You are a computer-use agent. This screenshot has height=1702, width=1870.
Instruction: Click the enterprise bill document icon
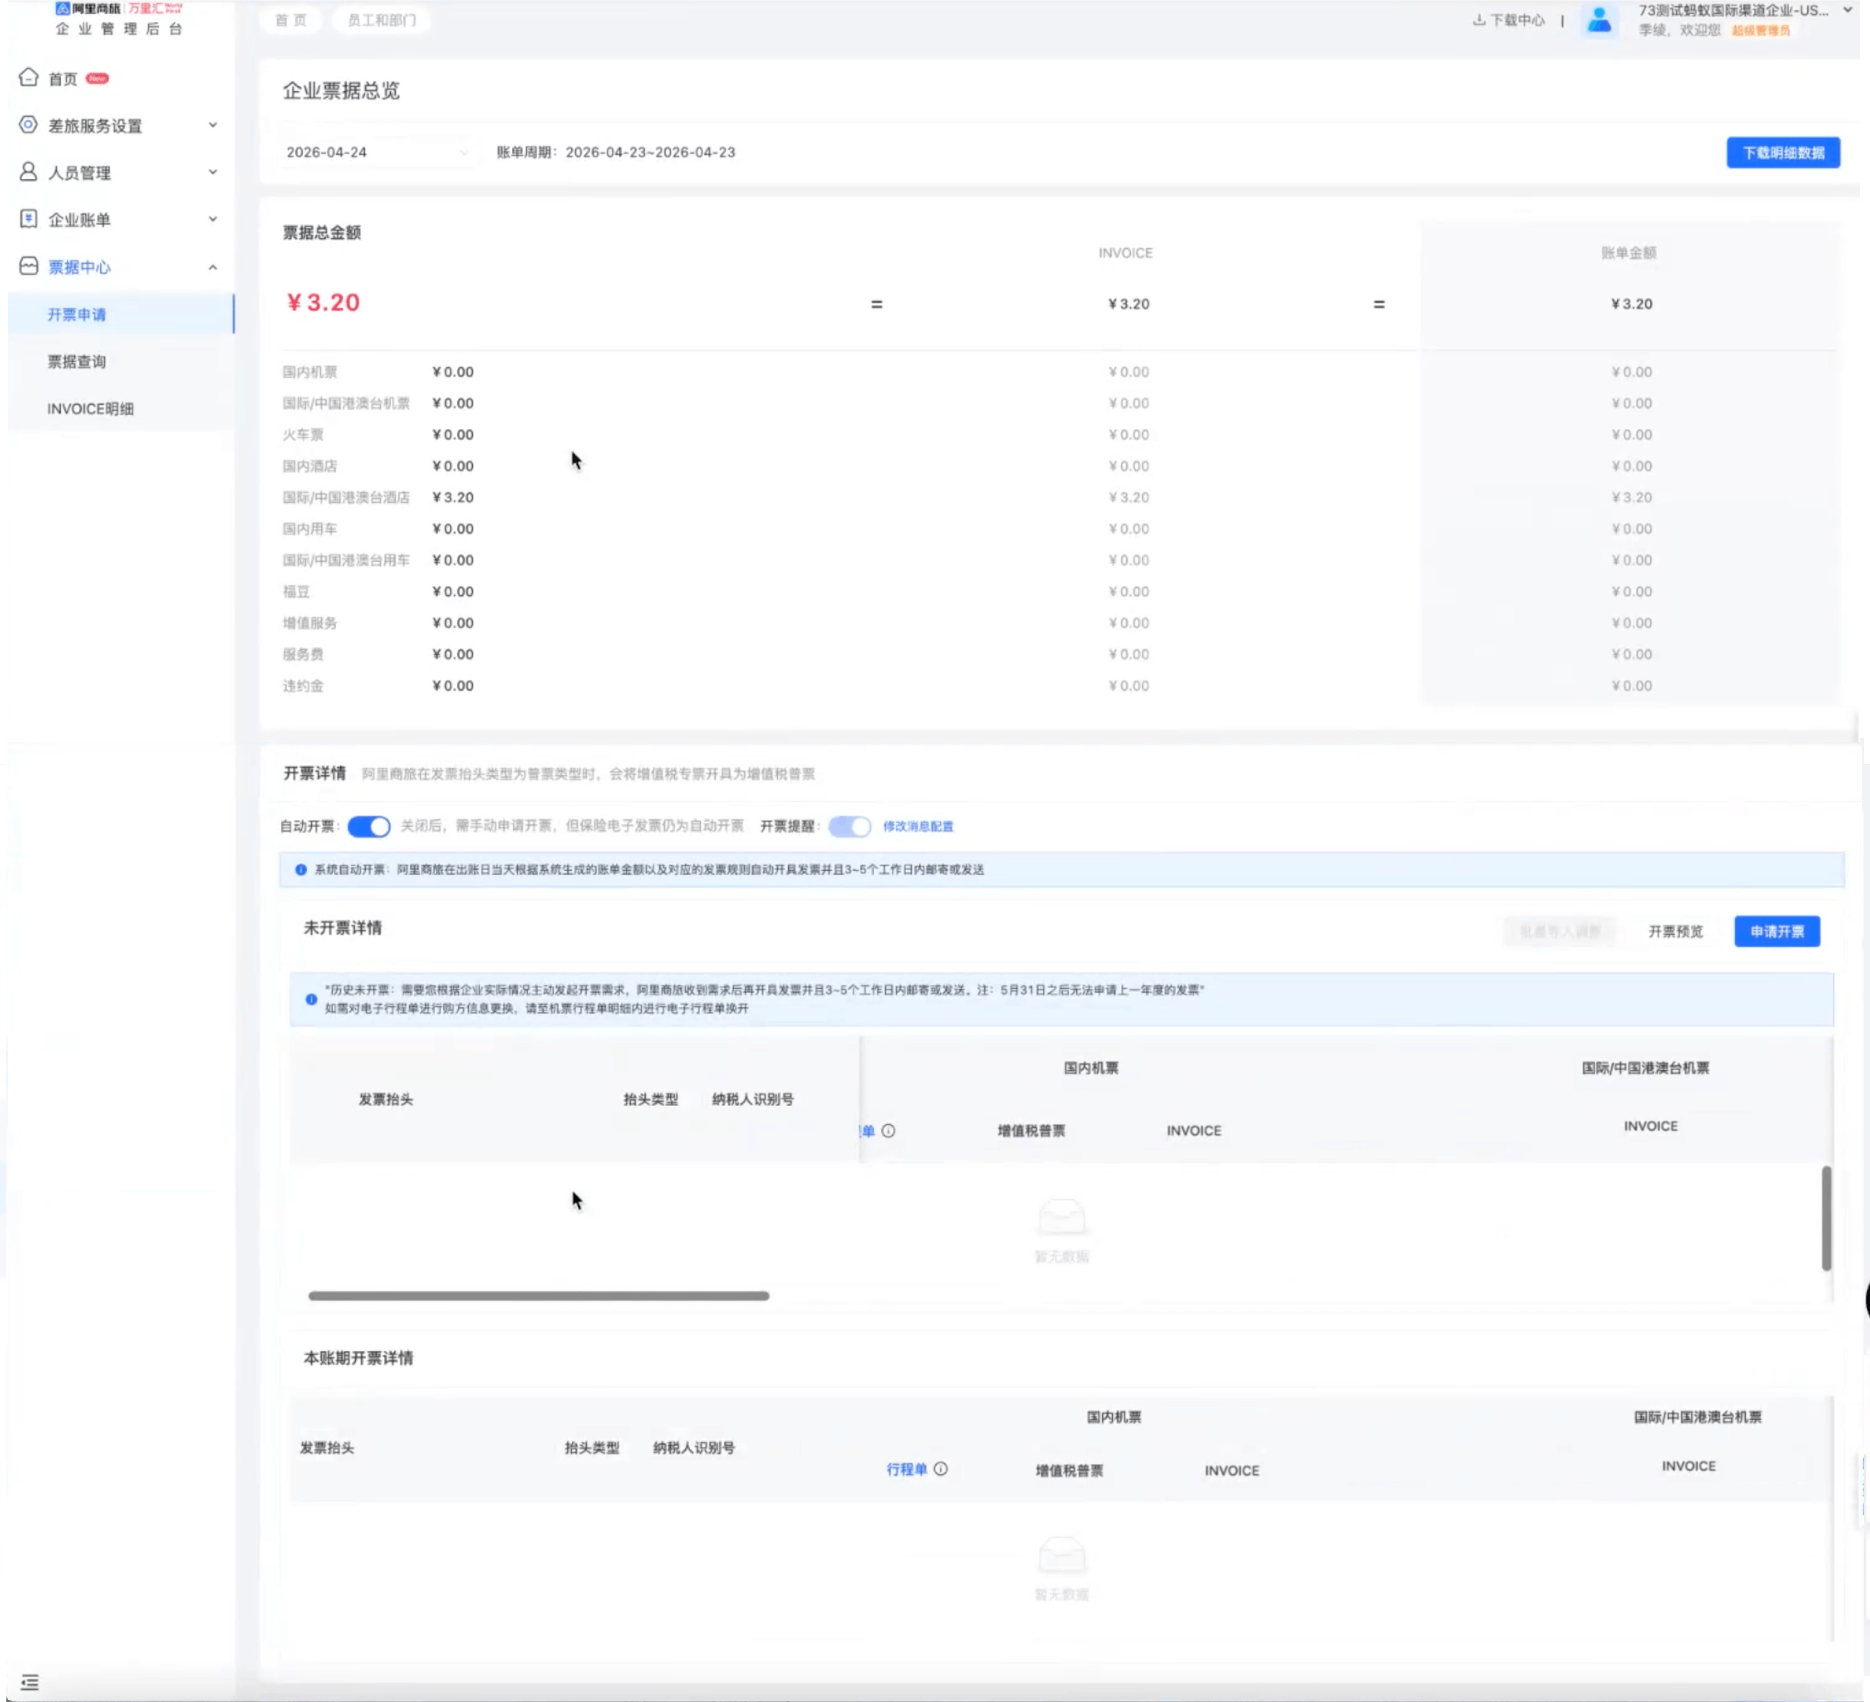(x=29, y=219)
